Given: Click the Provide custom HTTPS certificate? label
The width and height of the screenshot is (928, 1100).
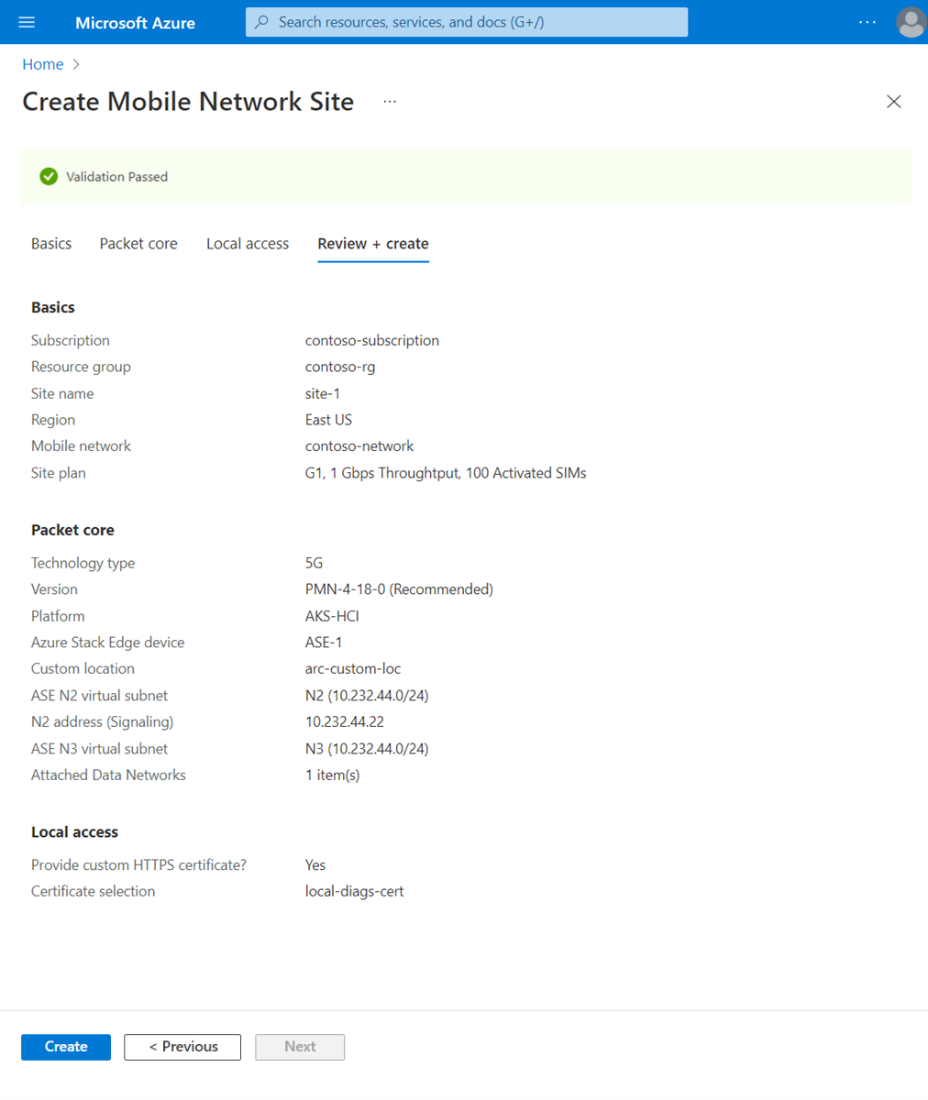Looking at the screenshot, I should click(x=139, y=866).
